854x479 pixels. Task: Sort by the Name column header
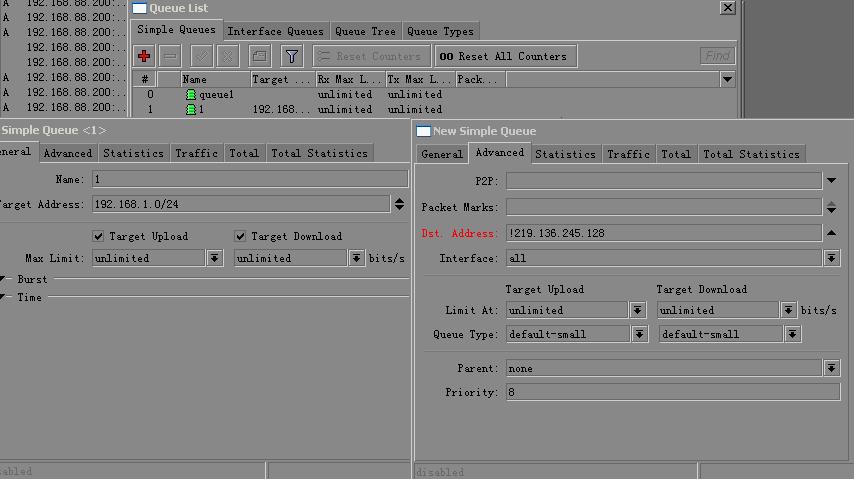pos(215,80)
